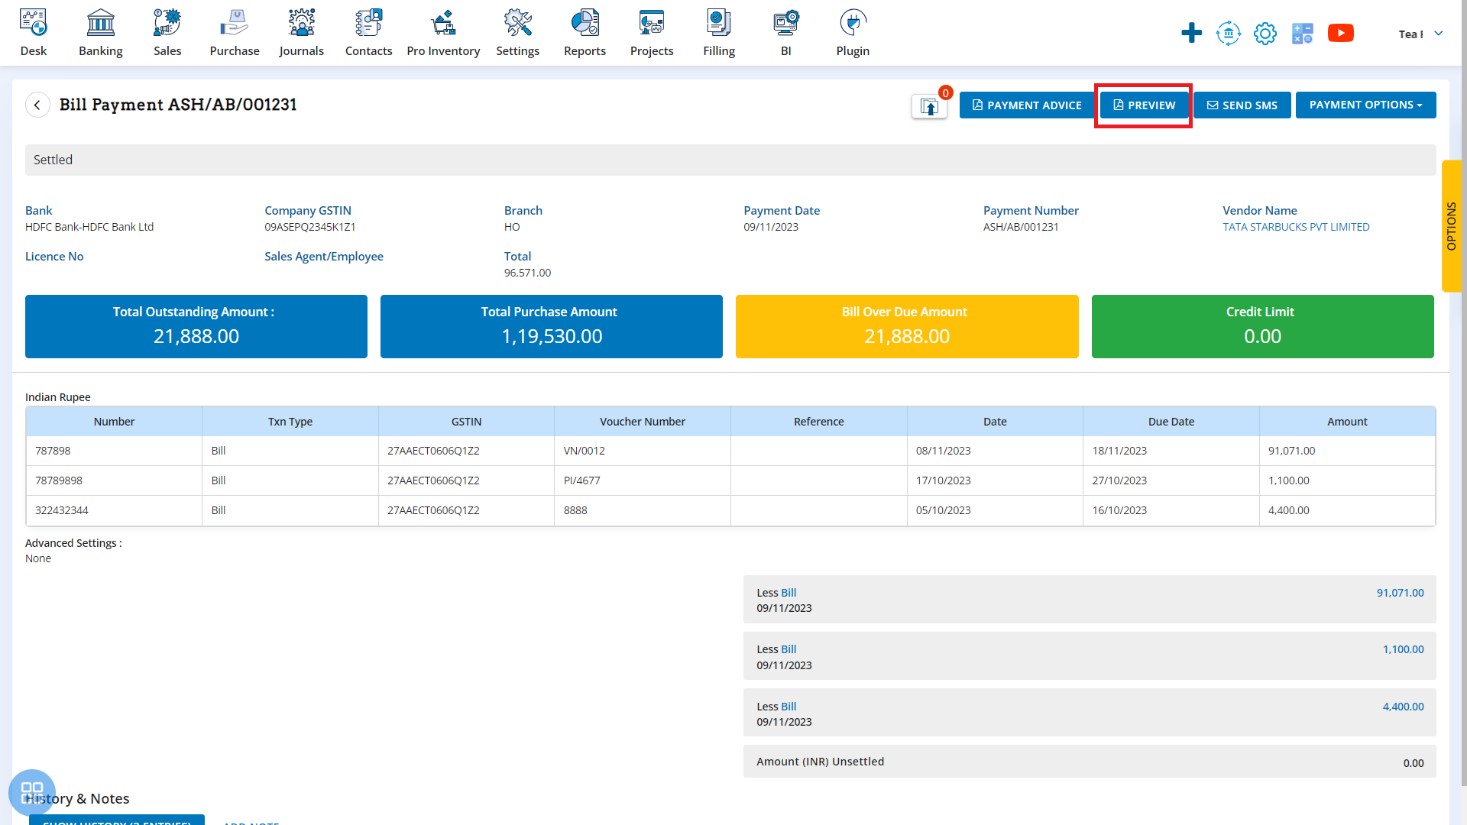Image resolution: width=1467 pixels, height=825 pixels.
Task: Click the Amount column header
Action: pyautogui.click(x=1347, y=421)
